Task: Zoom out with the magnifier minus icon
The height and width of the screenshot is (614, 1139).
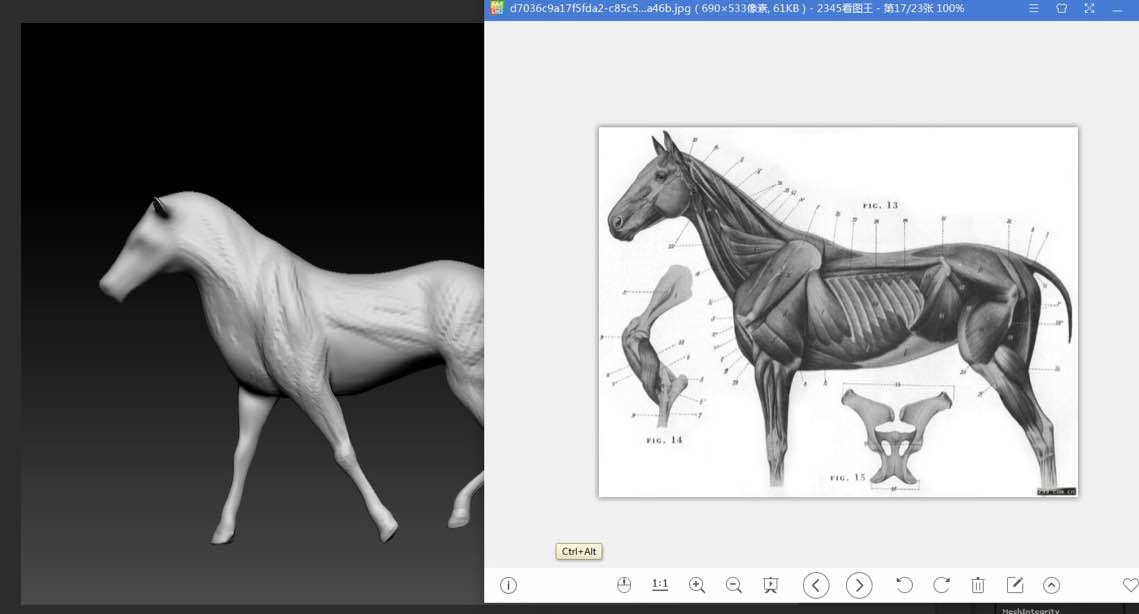Action: 734,586
